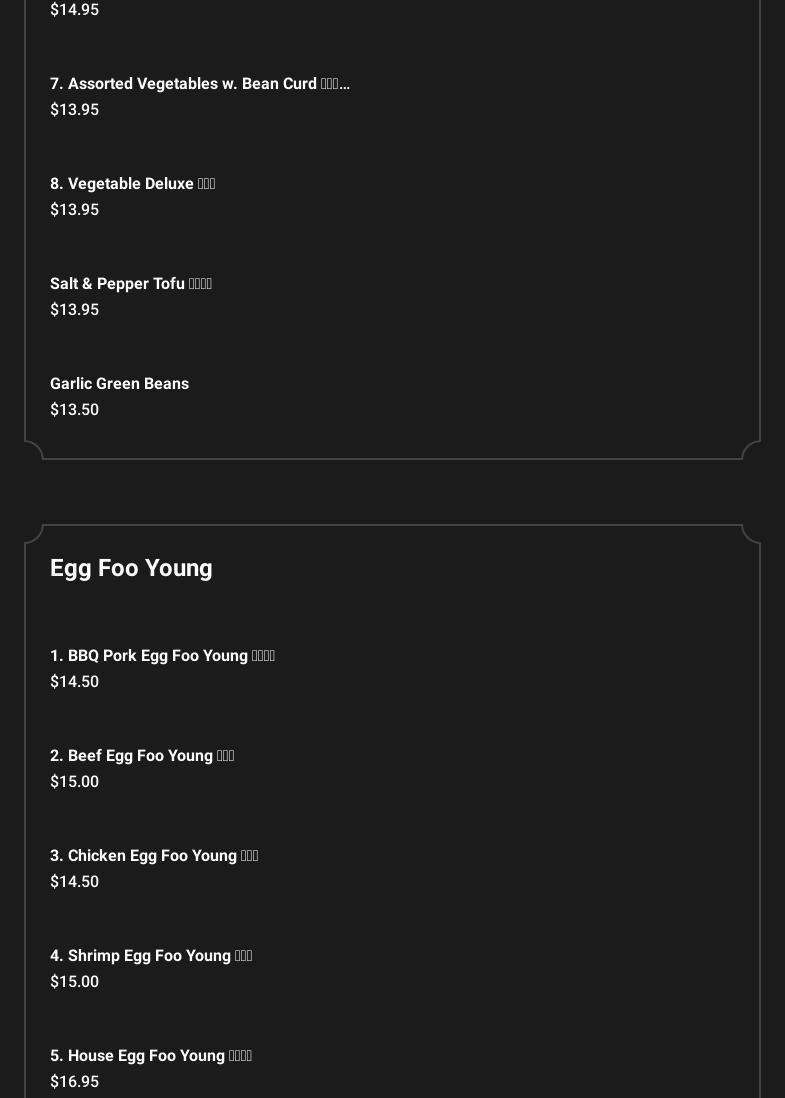Viewport: 785px width, 1098px height.
Task: Click the Egg Foo Young section heading
Action: [131, 568]
